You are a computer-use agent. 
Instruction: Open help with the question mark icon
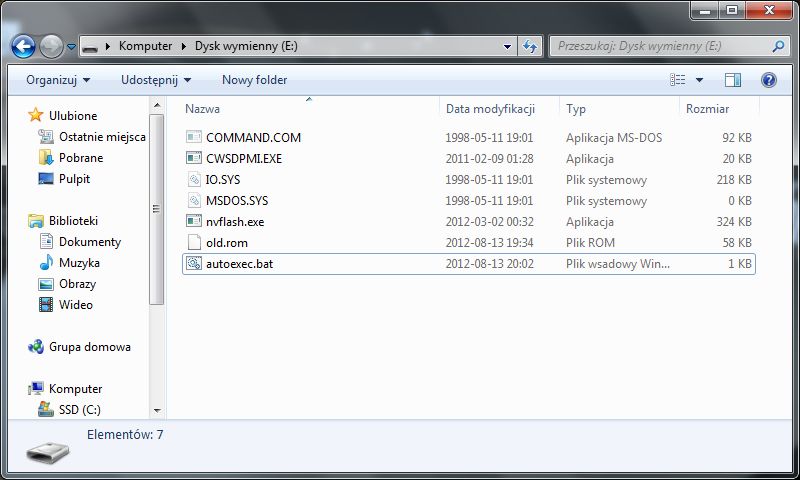(769, 80)
